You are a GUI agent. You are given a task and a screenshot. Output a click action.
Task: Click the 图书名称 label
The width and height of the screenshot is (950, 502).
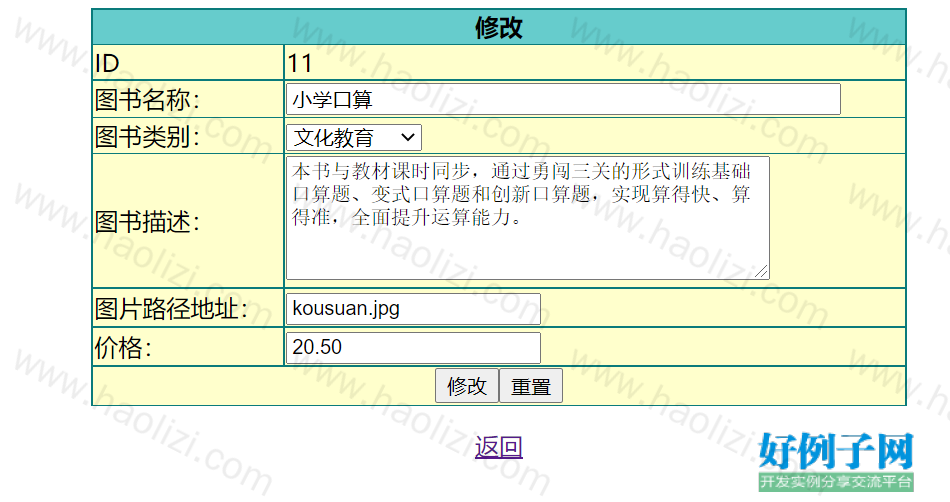147,100
